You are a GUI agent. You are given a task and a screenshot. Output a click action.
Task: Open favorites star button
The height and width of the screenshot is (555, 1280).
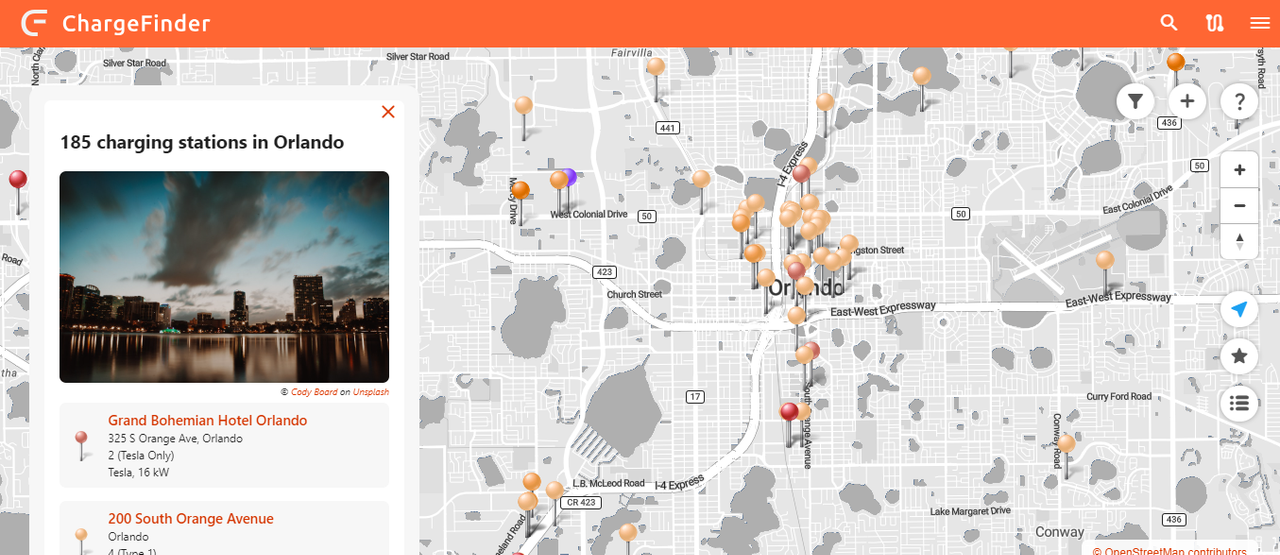[x=1239, y=355]
